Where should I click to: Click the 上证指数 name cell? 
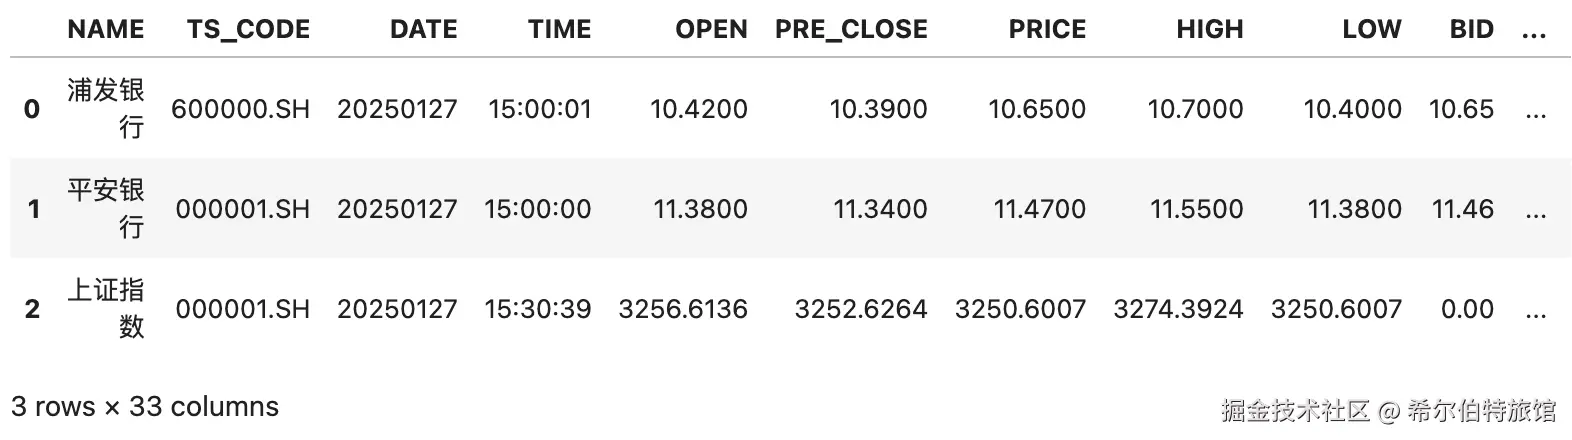(106, 308)
